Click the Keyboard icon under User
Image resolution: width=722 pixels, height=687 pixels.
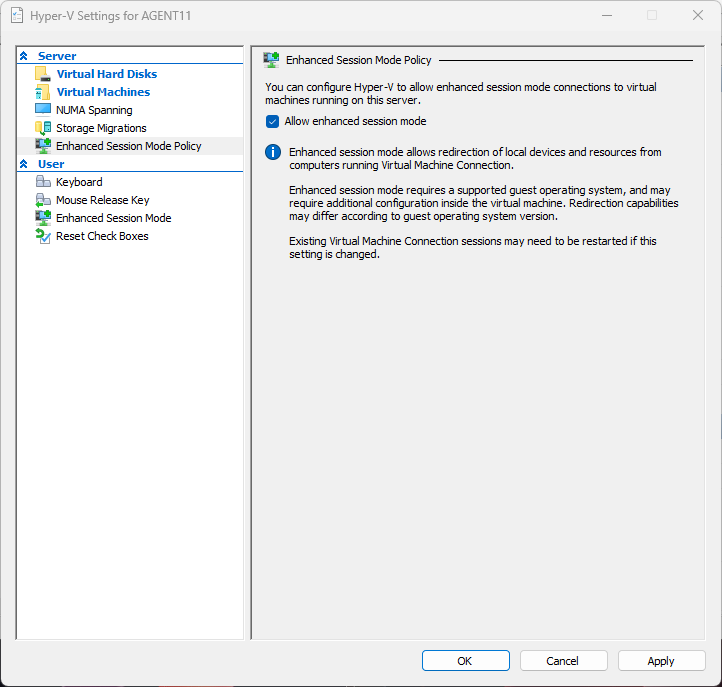pyautogui.click(x=43, y=182)
